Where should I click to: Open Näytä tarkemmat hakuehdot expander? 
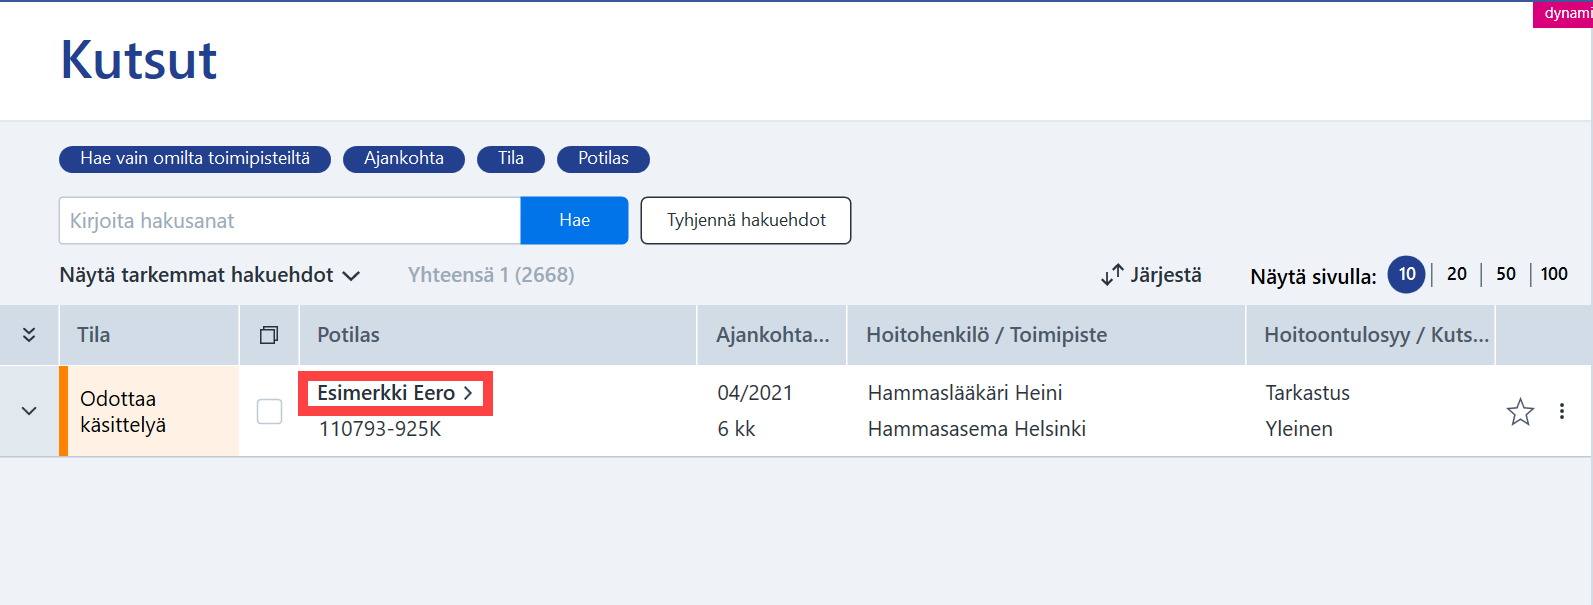[209, 275]
